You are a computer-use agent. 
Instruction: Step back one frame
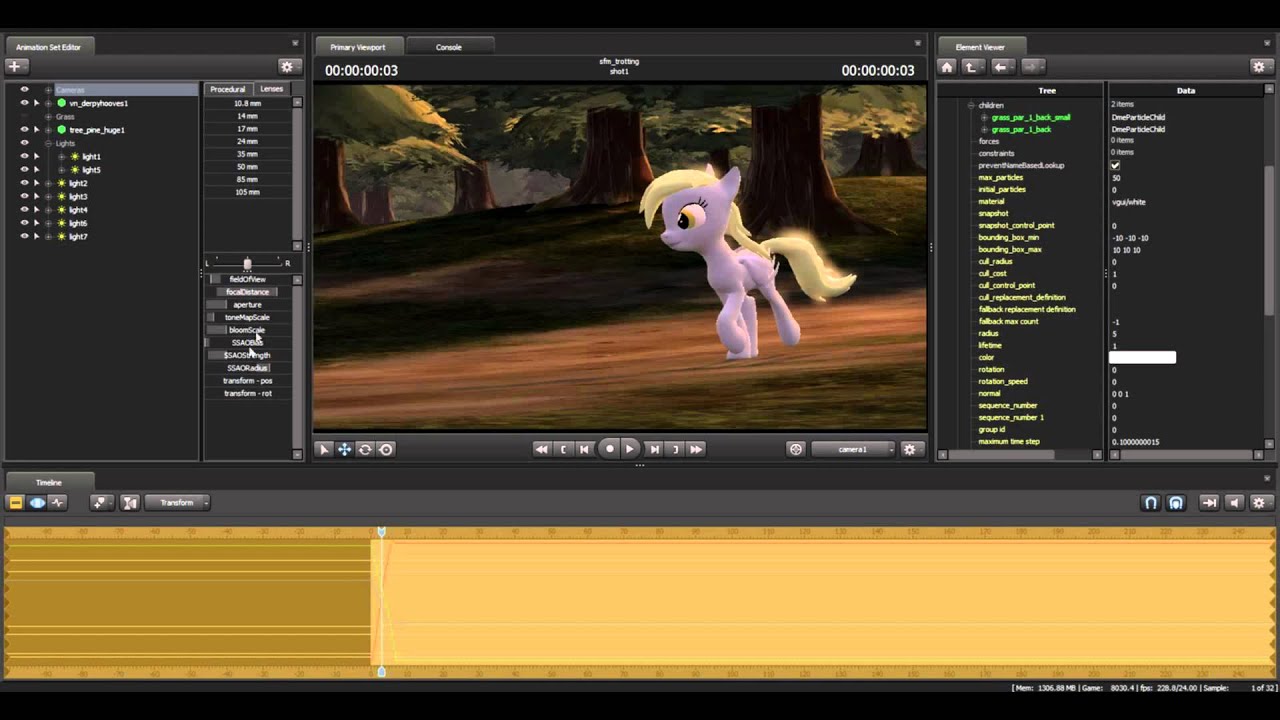click(585, 449)
